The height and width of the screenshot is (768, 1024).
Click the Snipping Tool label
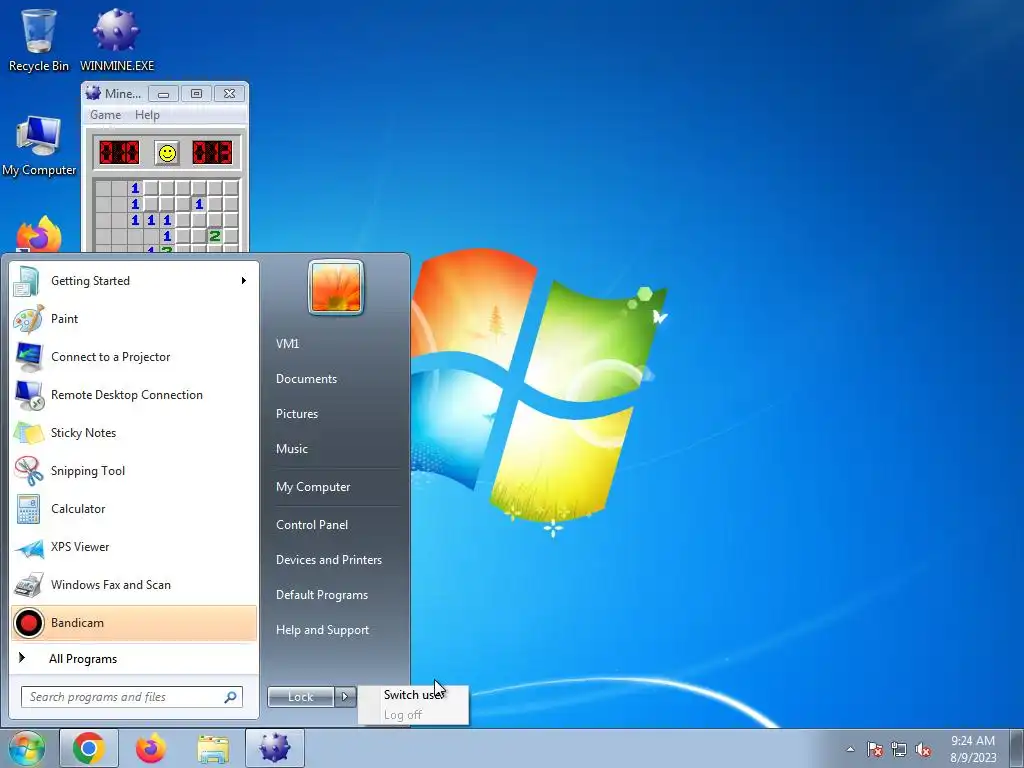pyautogui.click(x=88, y=471)
